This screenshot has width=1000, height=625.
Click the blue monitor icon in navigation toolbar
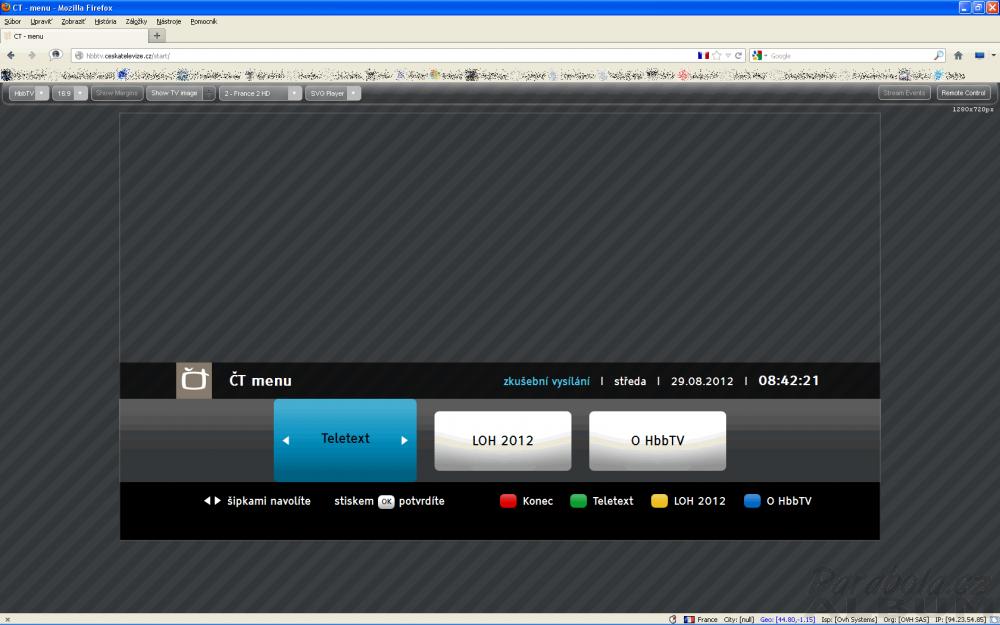point(980,55)
